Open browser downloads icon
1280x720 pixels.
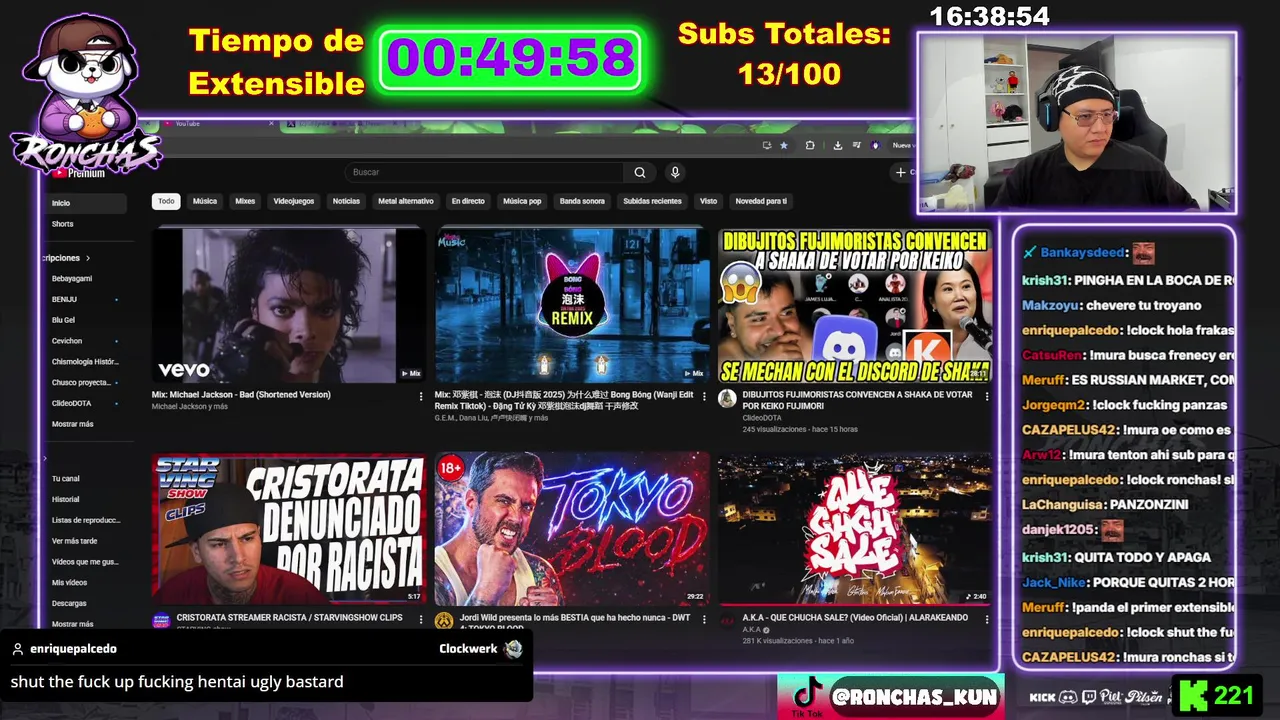[x=837, y=145]
